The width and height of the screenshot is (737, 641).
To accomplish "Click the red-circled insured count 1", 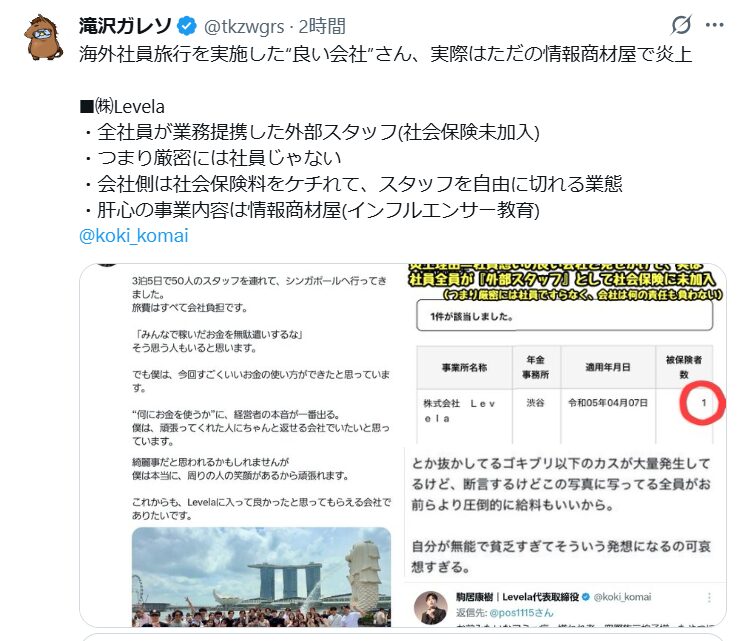I will pyautogui.click(x=703, y=403).
